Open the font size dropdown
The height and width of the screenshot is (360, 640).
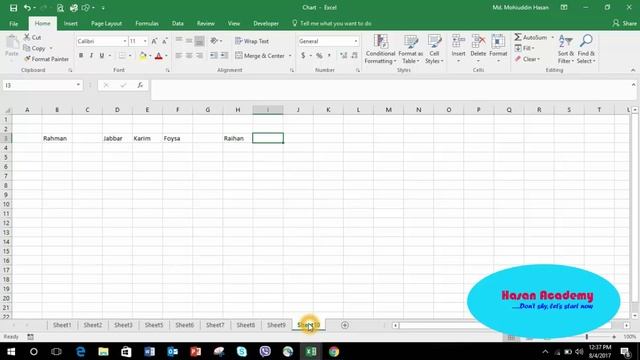click(x=145, y=41)
